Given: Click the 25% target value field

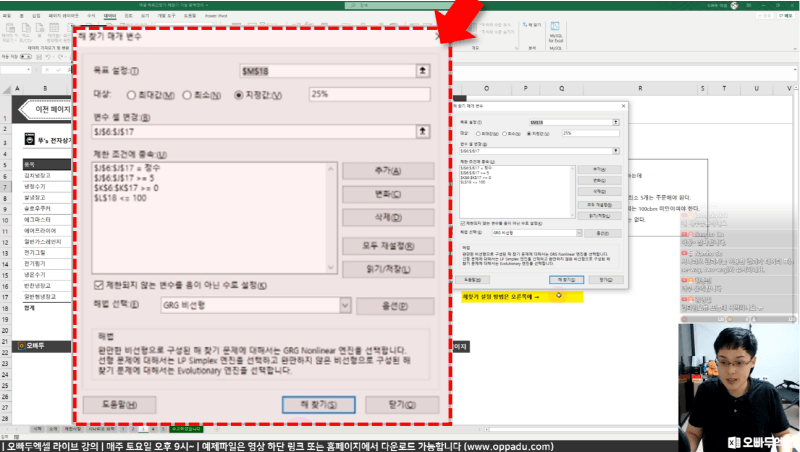Looking at the screenshot, I should pyautogui.click(x=369, y=94).
